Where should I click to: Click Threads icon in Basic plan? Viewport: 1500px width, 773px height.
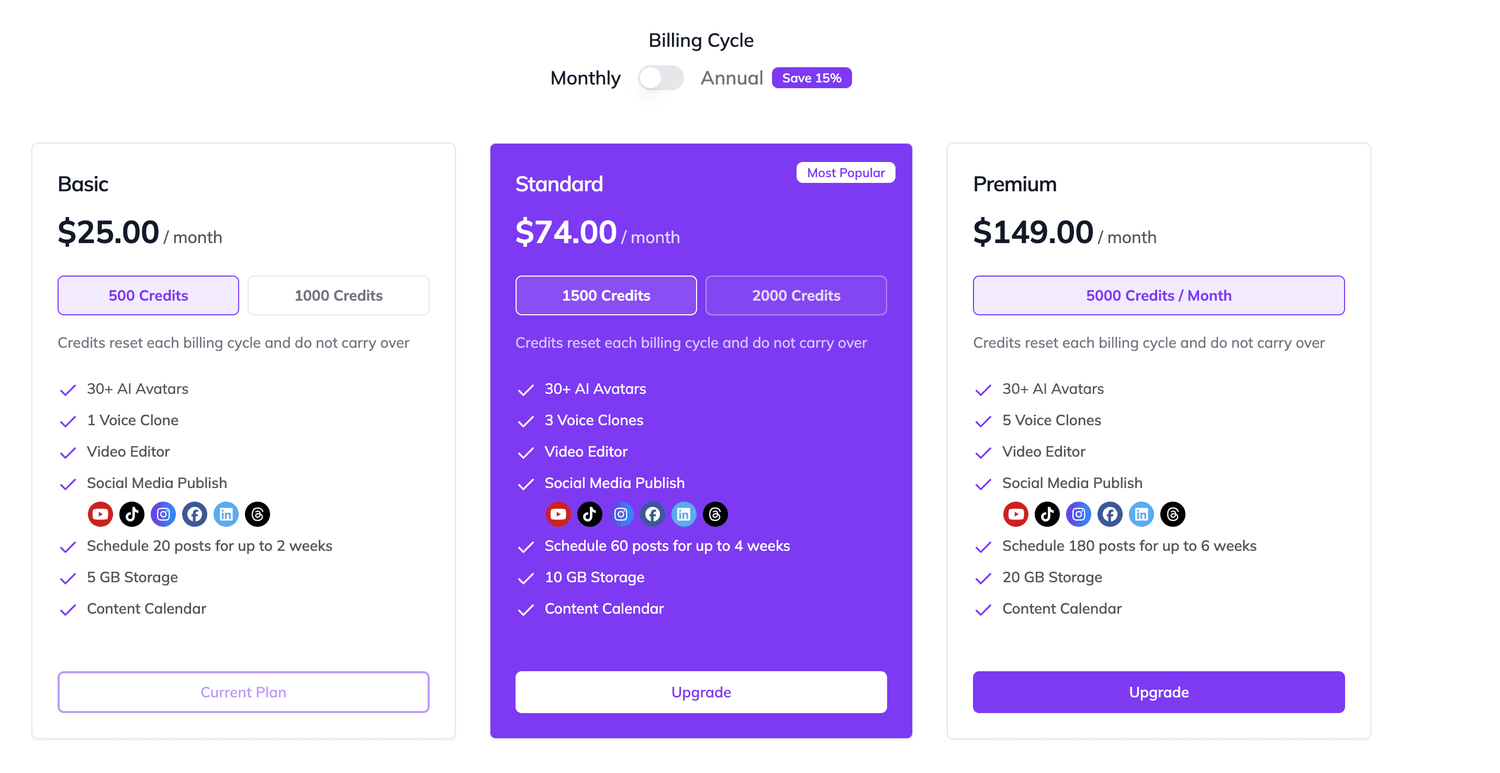point(257,514)
